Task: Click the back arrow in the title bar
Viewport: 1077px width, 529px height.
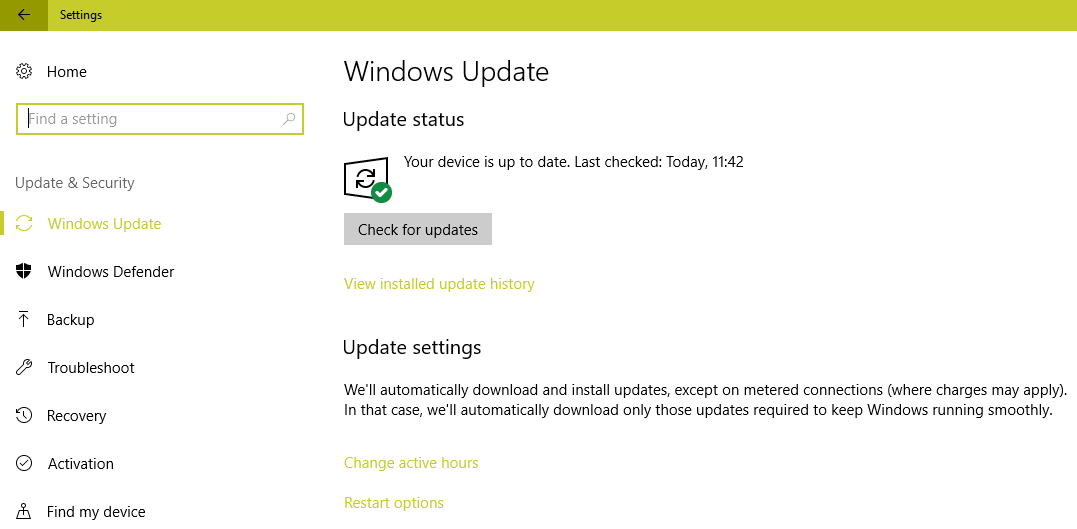Action: [23, 15]
